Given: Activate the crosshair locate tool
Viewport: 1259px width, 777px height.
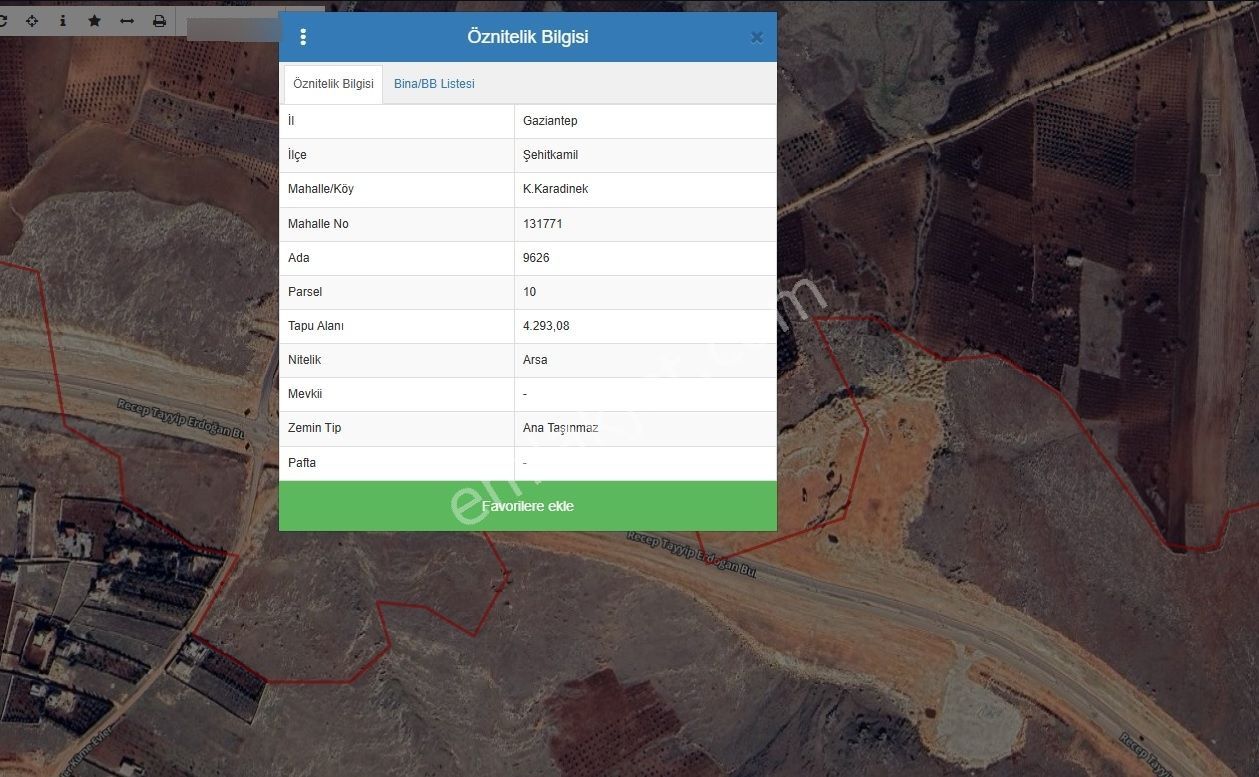Looking at the screenshot, I should [x=32, y=21].
